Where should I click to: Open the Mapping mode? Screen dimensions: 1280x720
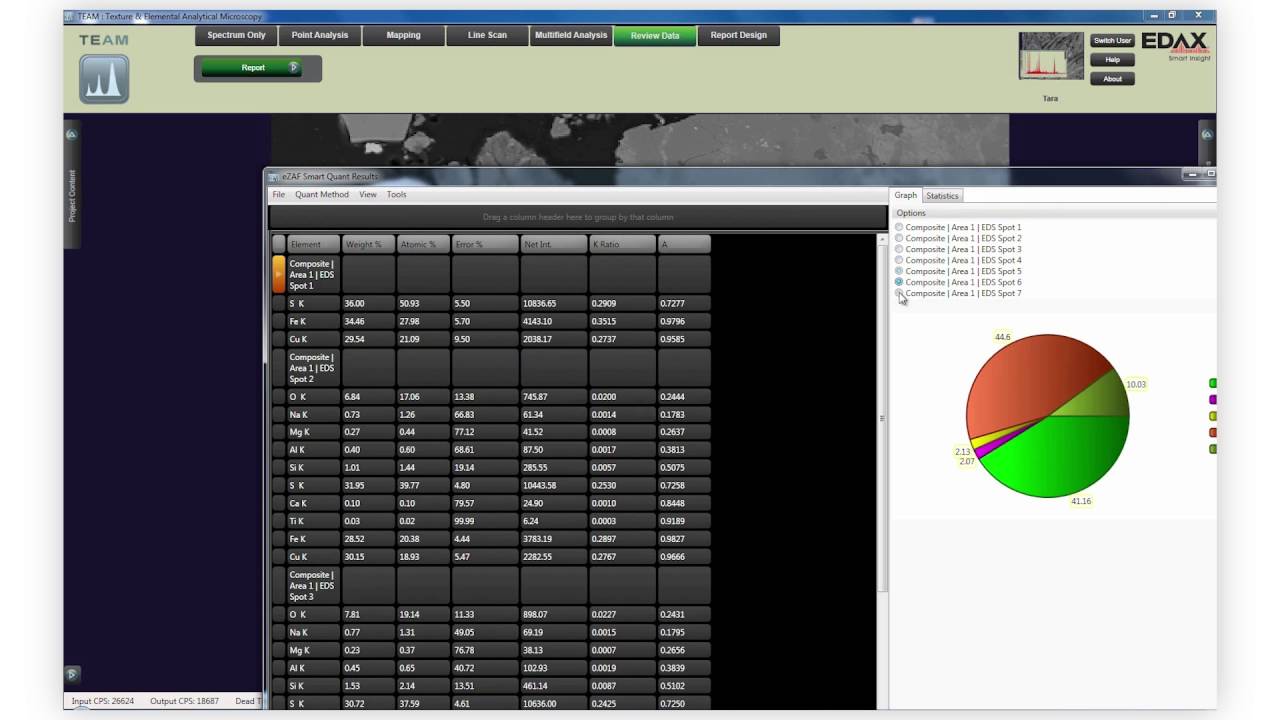[403, 35]
